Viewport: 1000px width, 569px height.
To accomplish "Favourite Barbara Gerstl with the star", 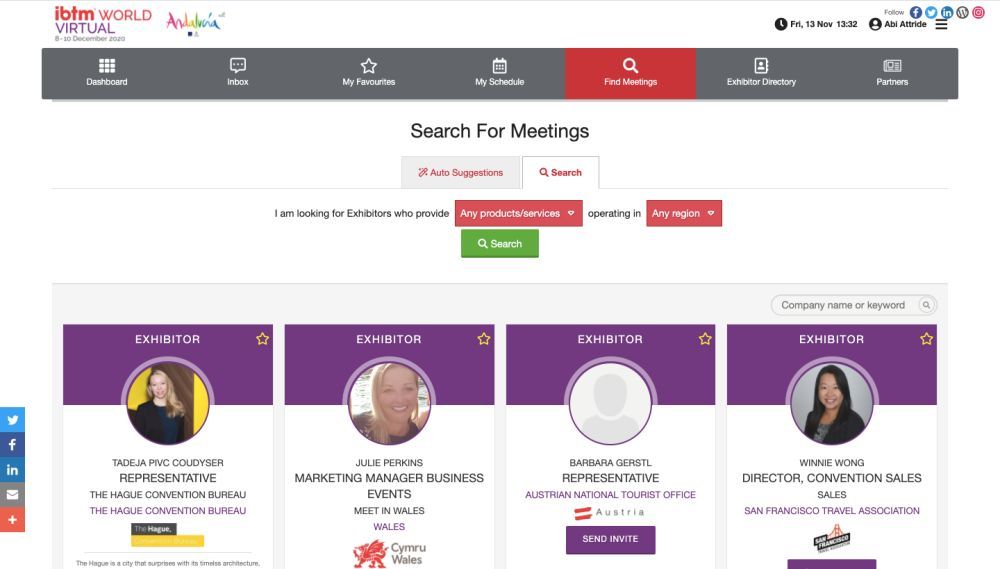I will coord(705,339).
